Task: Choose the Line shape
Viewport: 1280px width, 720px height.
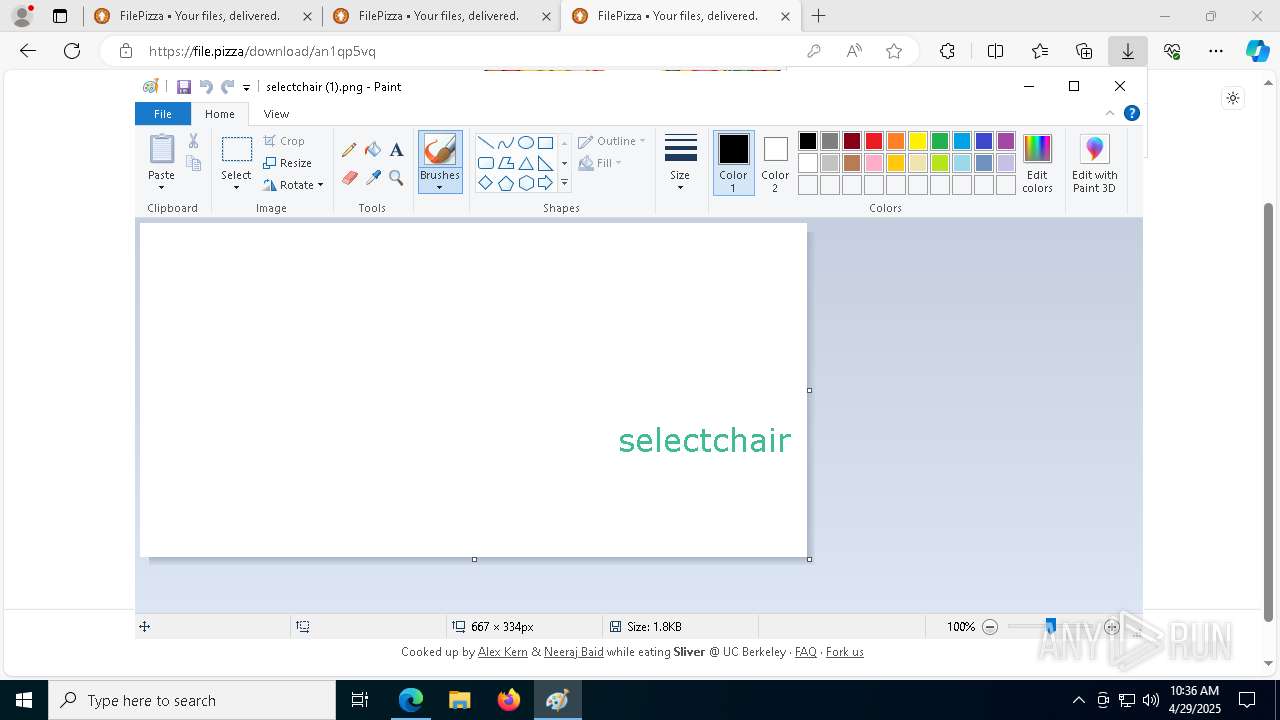Action: point(486,142)
